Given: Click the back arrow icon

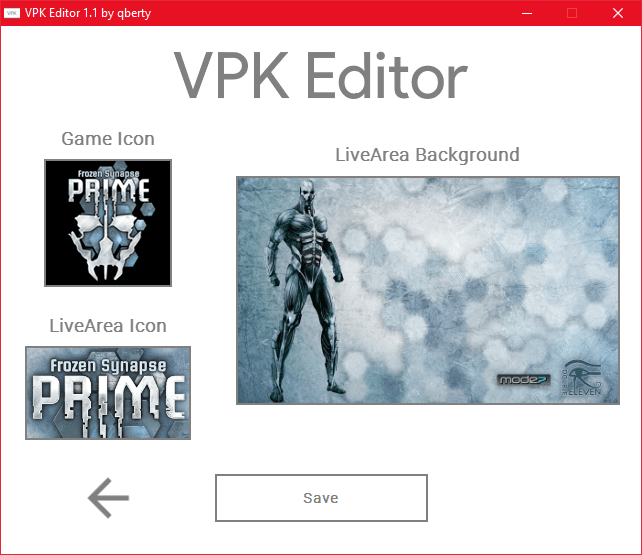Looking at the screenshot, I should click(x=109, y=498).
